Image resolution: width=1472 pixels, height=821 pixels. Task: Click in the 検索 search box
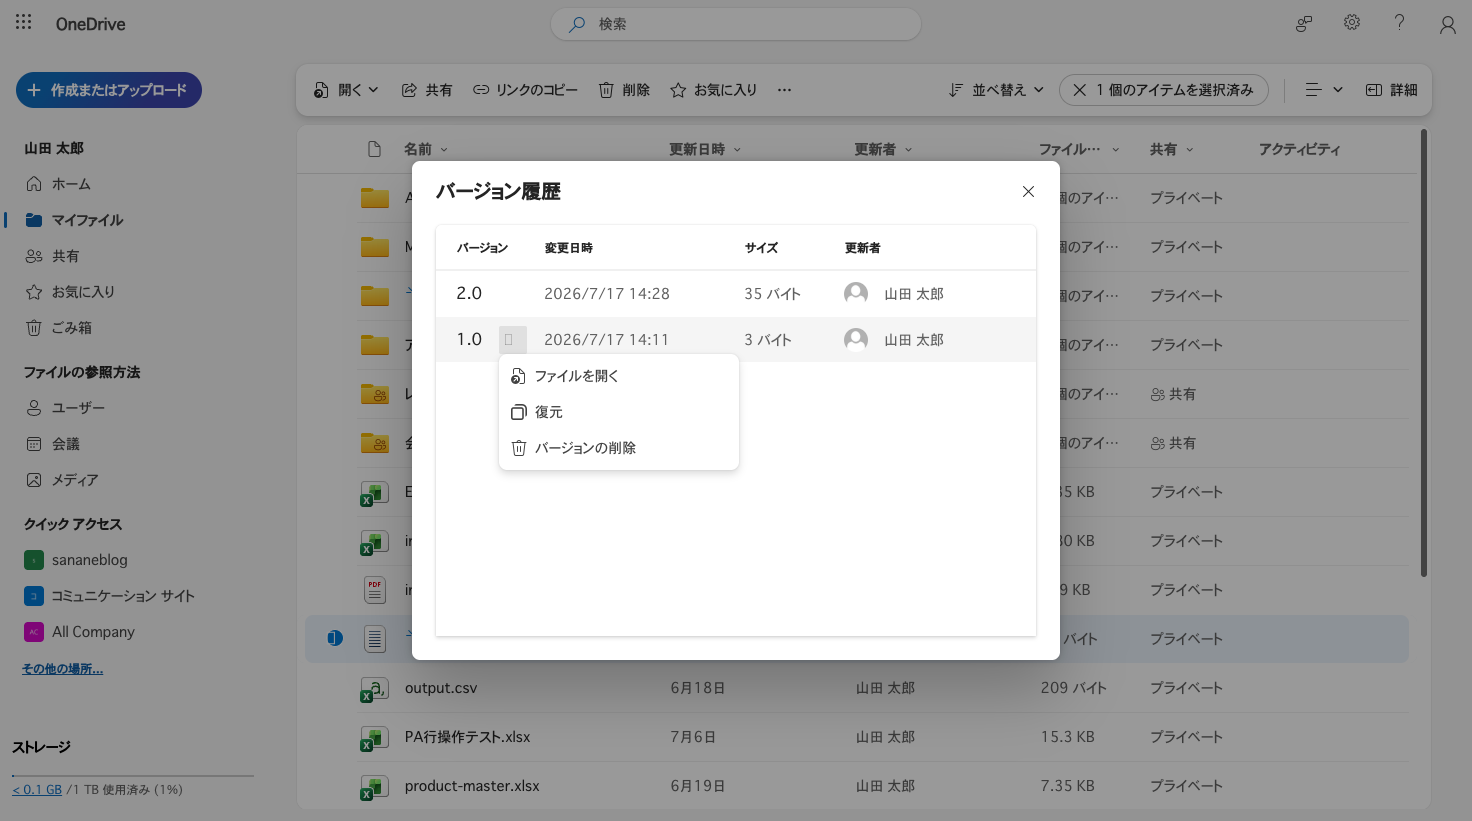(x=735, y=24)
